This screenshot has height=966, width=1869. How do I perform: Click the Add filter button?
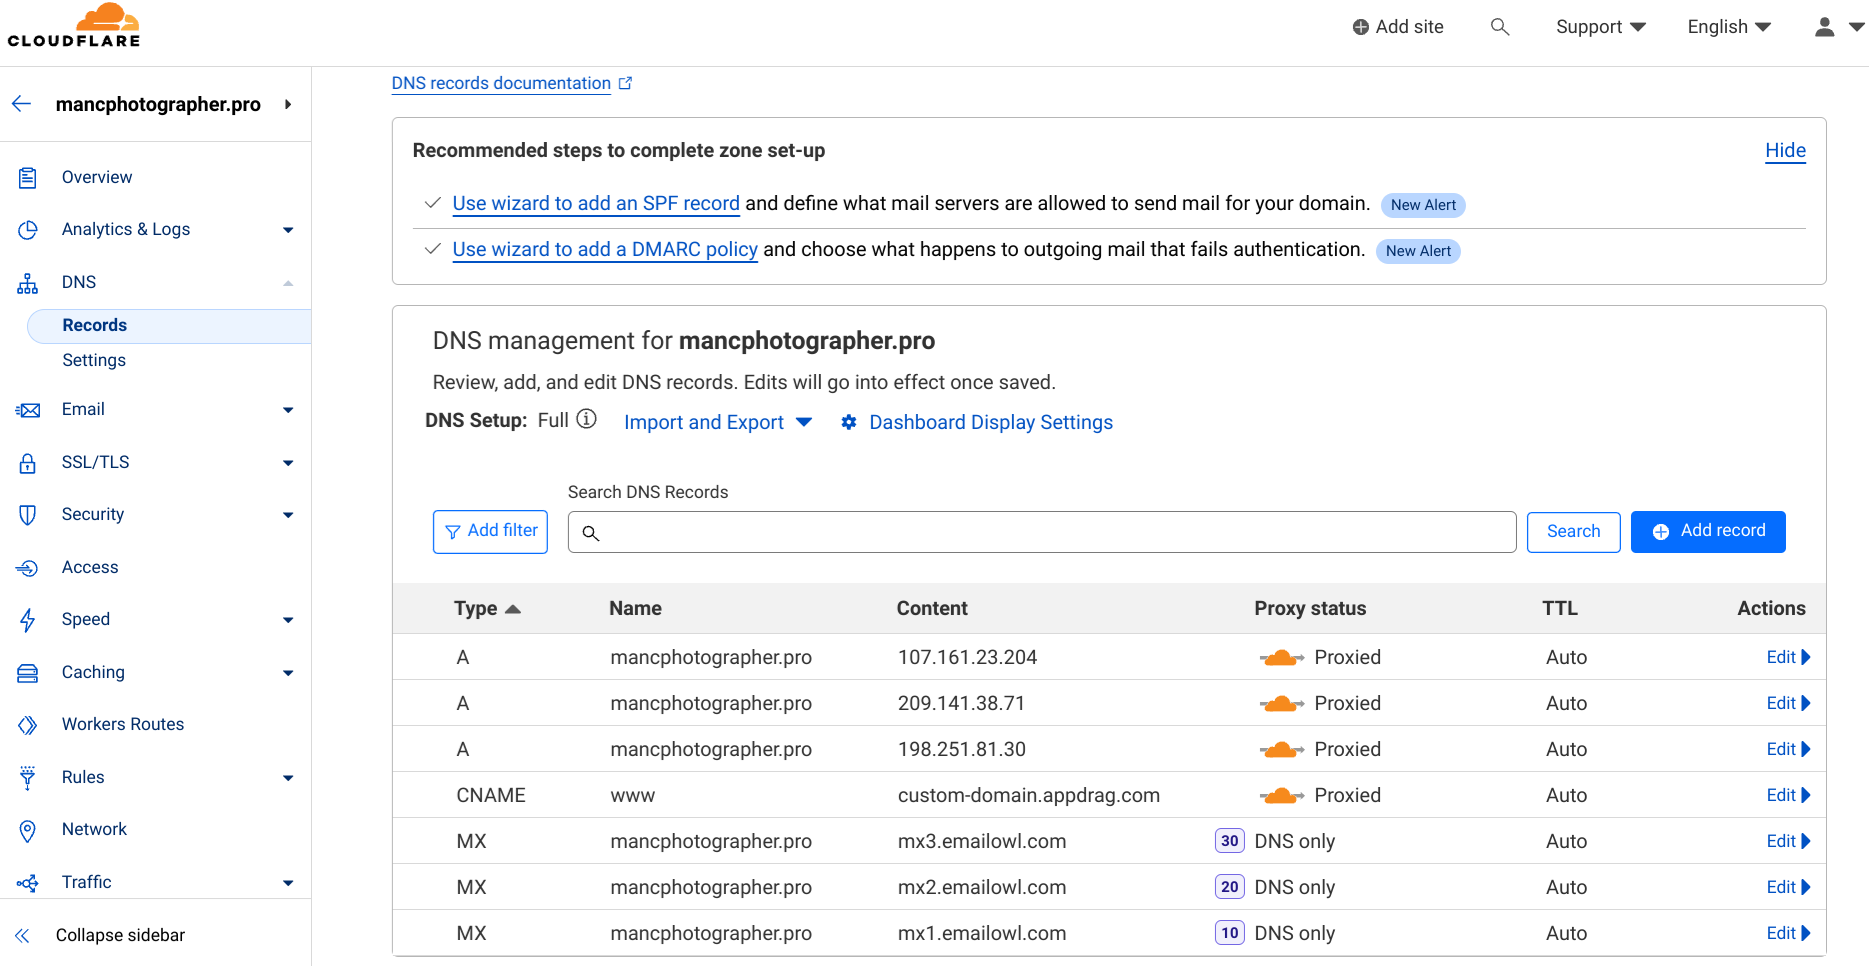pyautogui.click(x=490, y=531)
